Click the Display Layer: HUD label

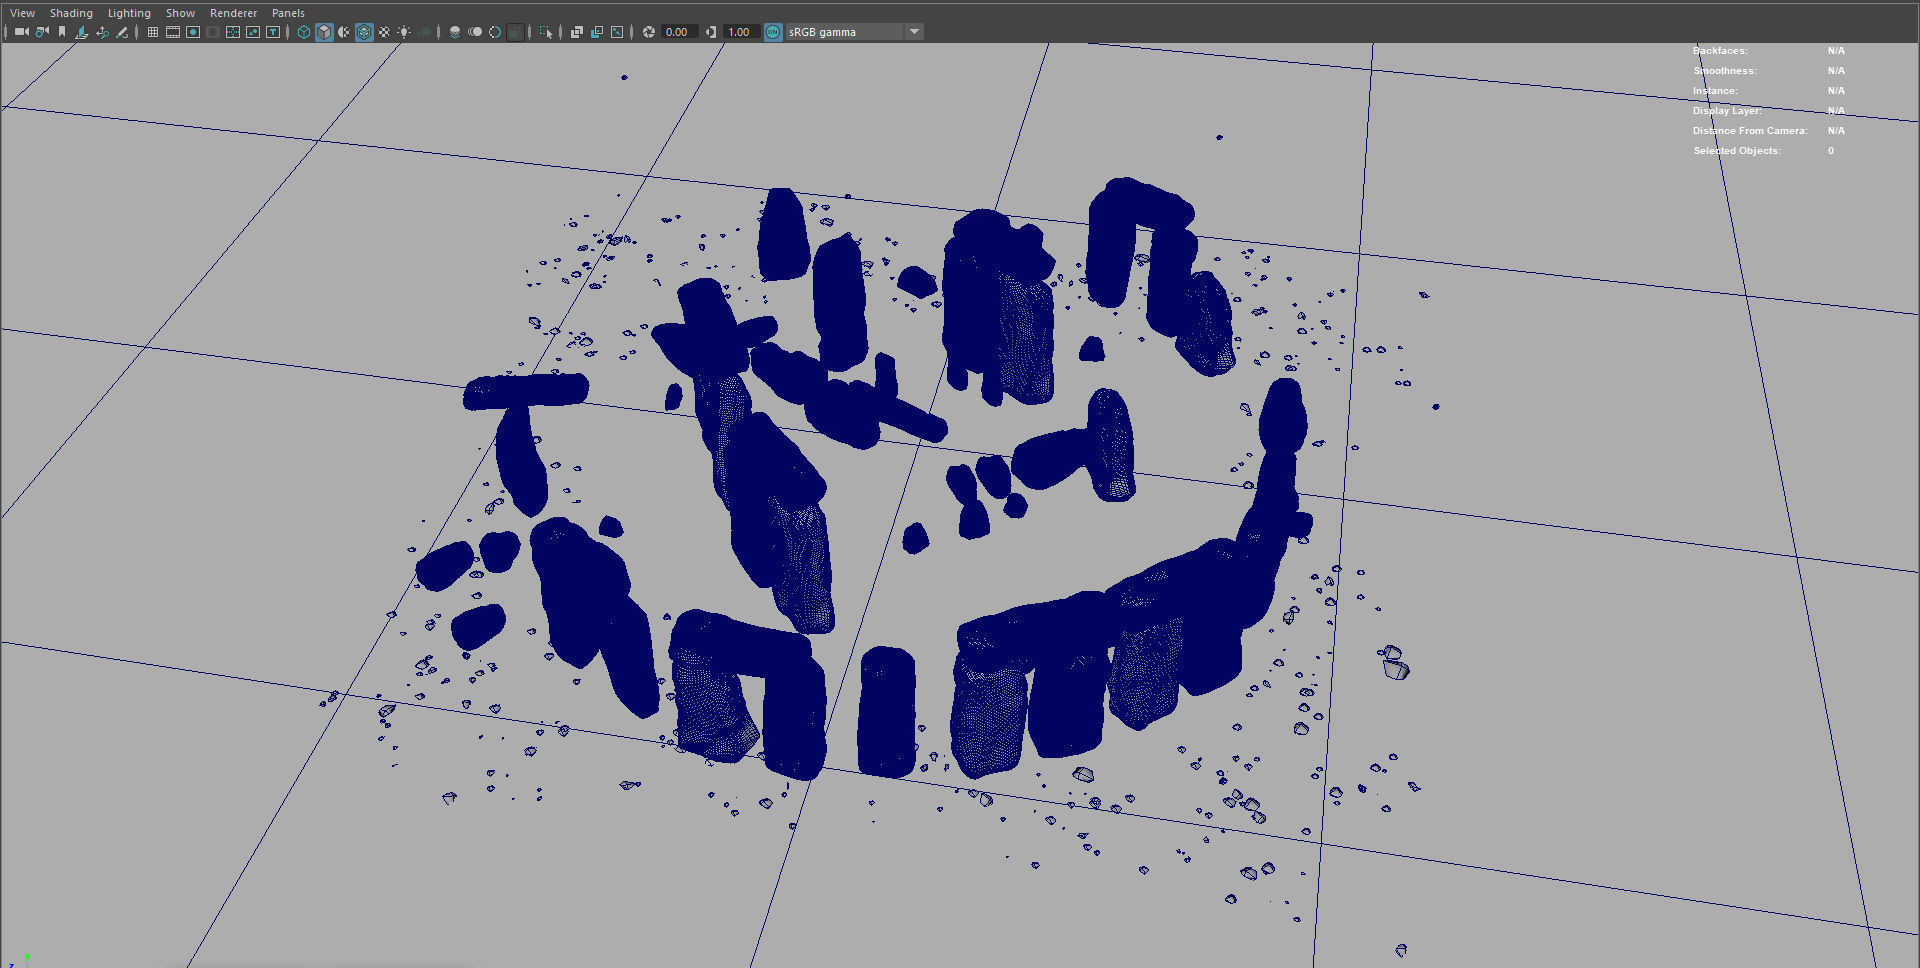click(1727, 111)
